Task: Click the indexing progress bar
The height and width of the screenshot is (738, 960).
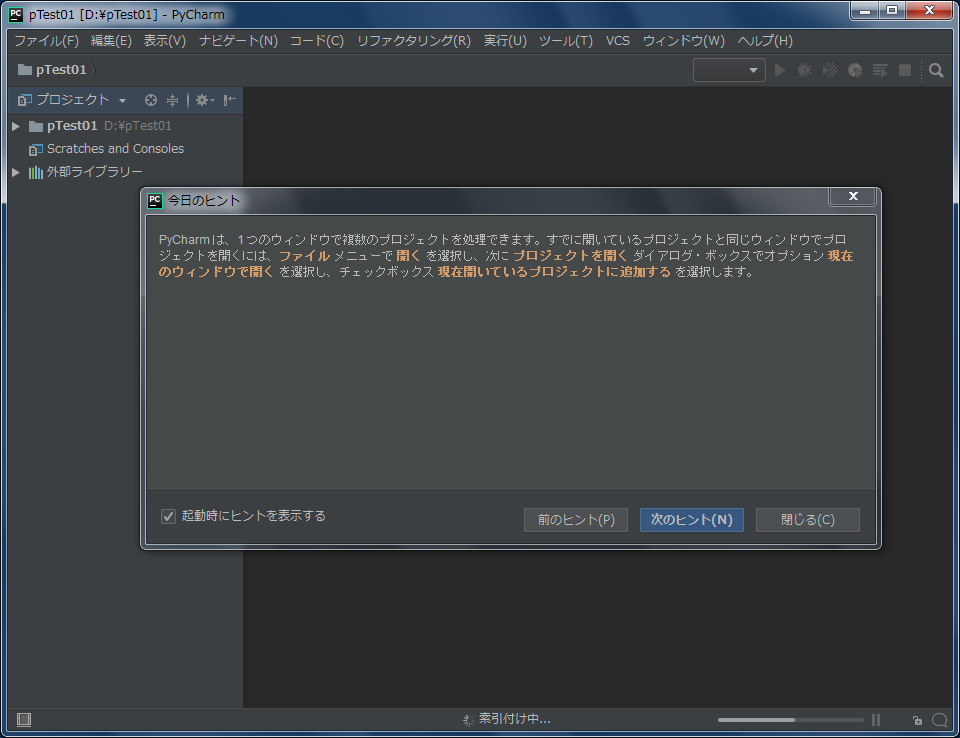Action: (x=790, y=720)
